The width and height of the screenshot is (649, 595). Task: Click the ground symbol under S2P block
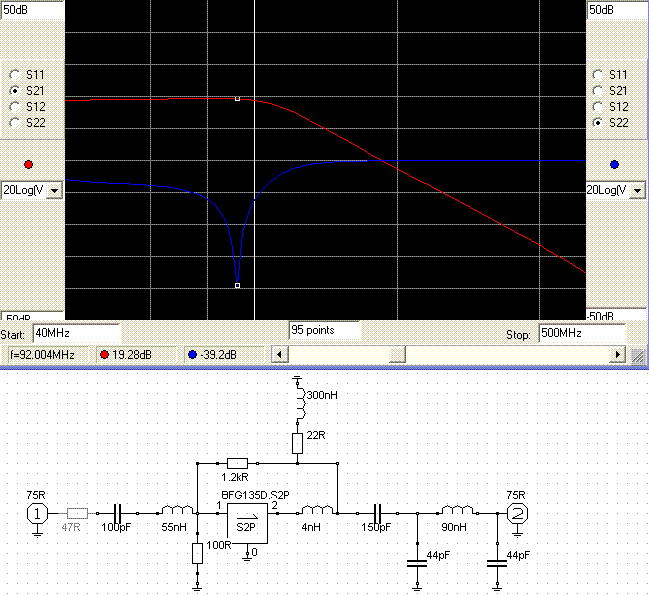[x=247, y=557]
